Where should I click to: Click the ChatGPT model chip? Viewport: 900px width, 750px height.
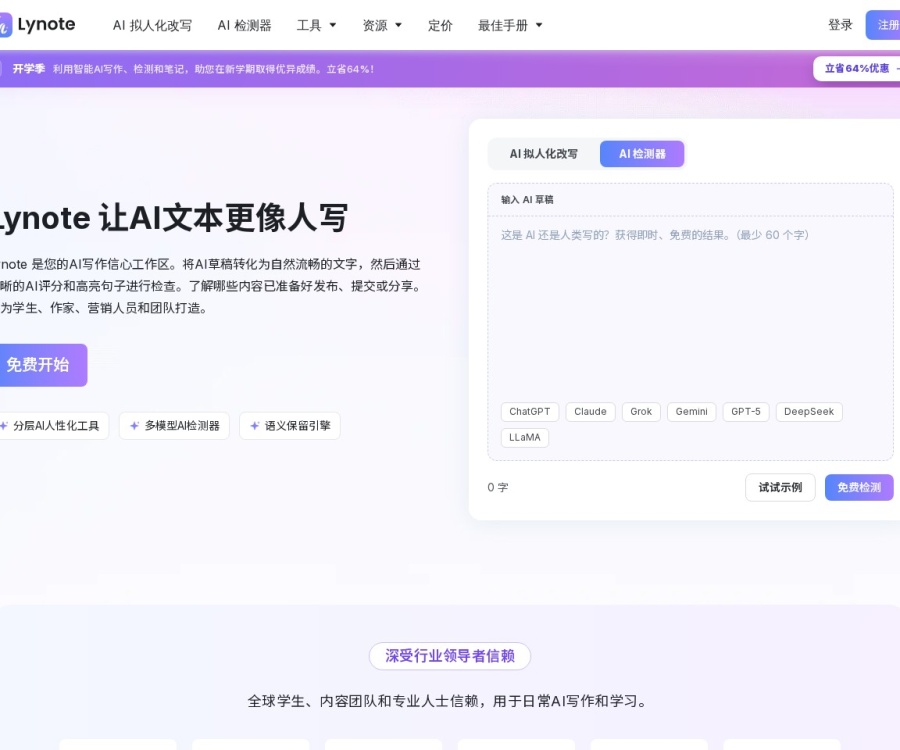pyautogui.click(x=530, y=411)
